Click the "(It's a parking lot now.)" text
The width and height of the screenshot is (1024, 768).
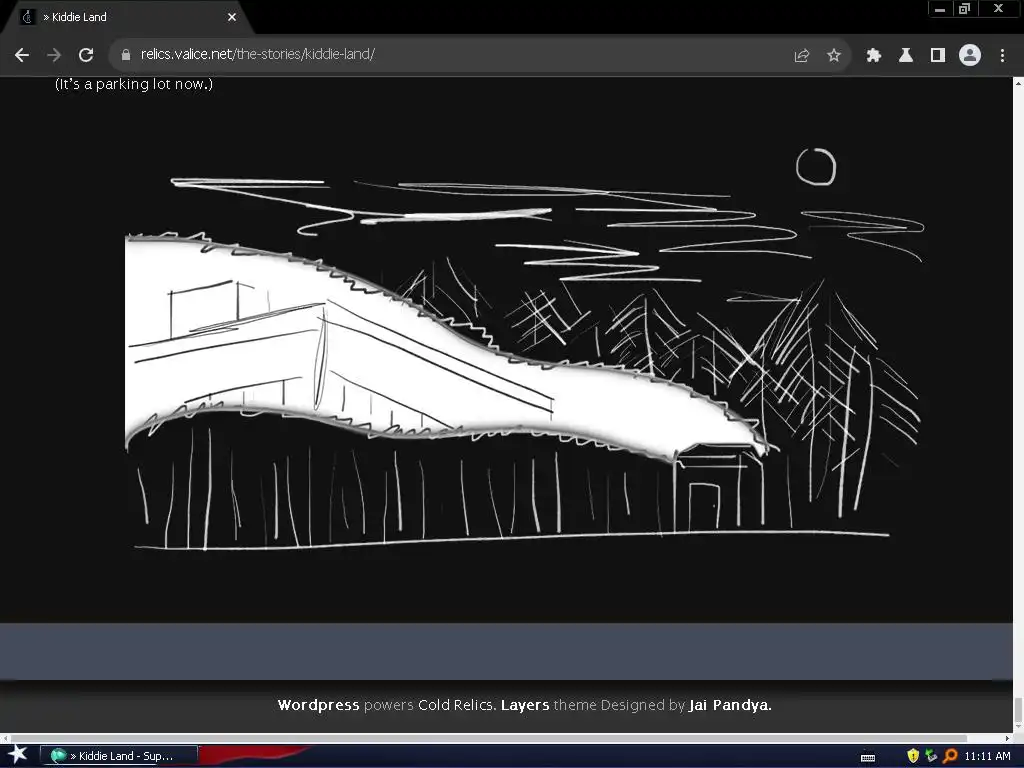[134, 84]
